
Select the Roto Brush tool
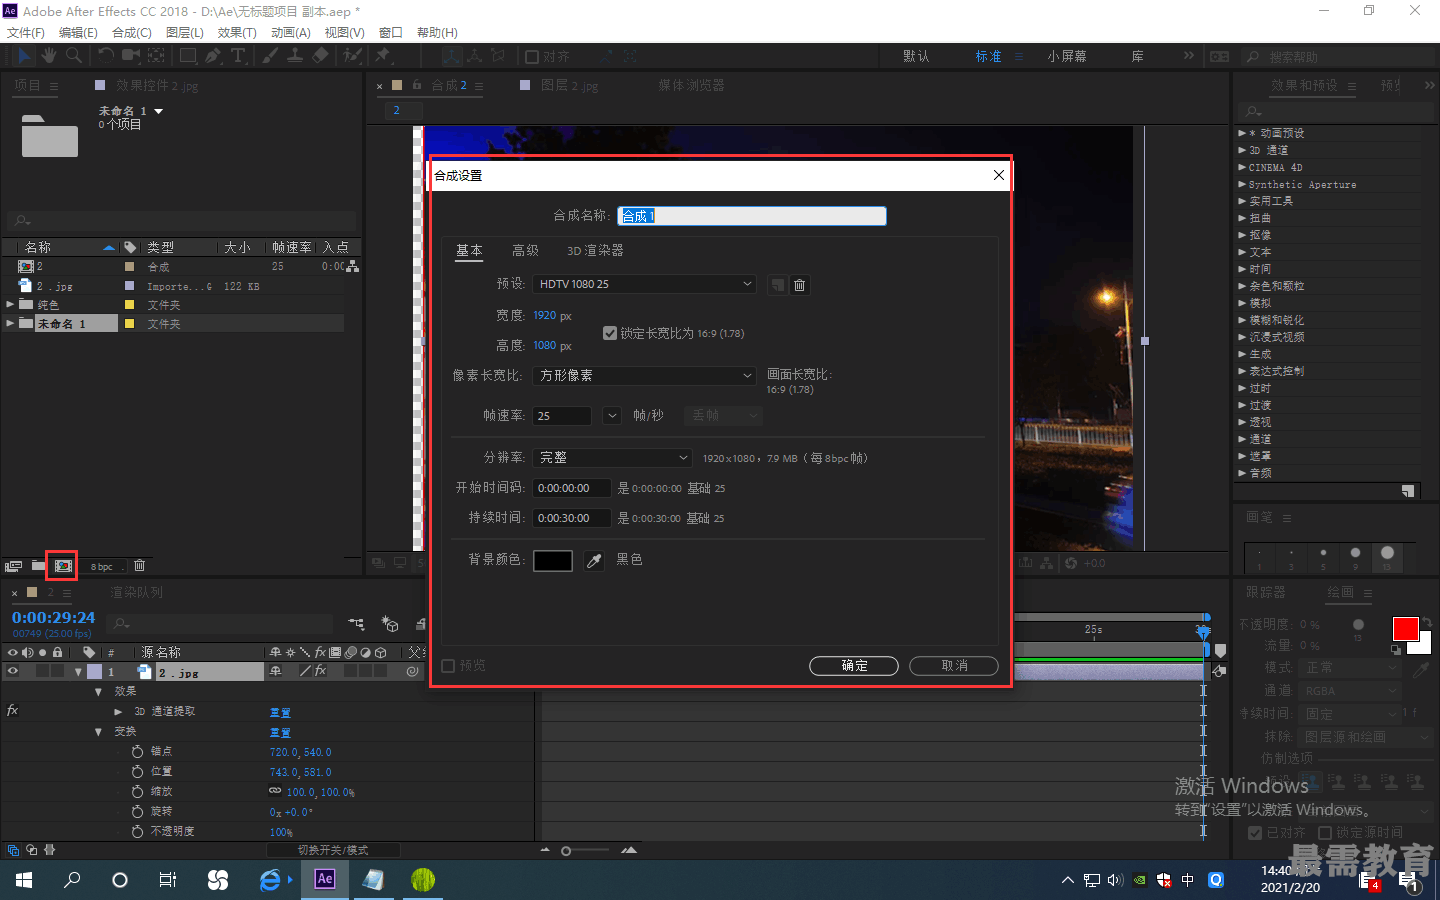pyautogui.click(x=352, y=56)
